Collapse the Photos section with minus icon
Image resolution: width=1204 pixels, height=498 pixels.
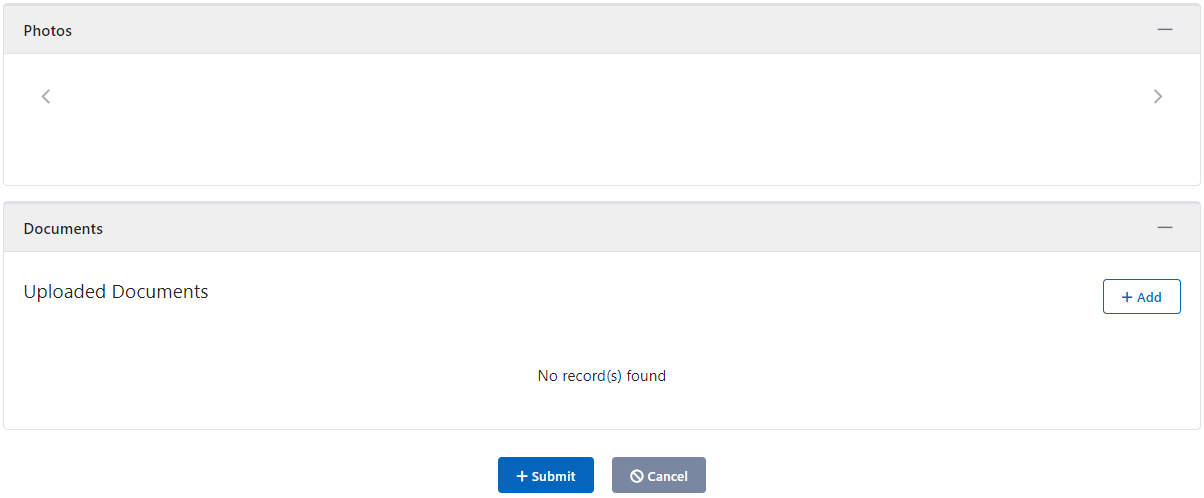coord(1165,30)
